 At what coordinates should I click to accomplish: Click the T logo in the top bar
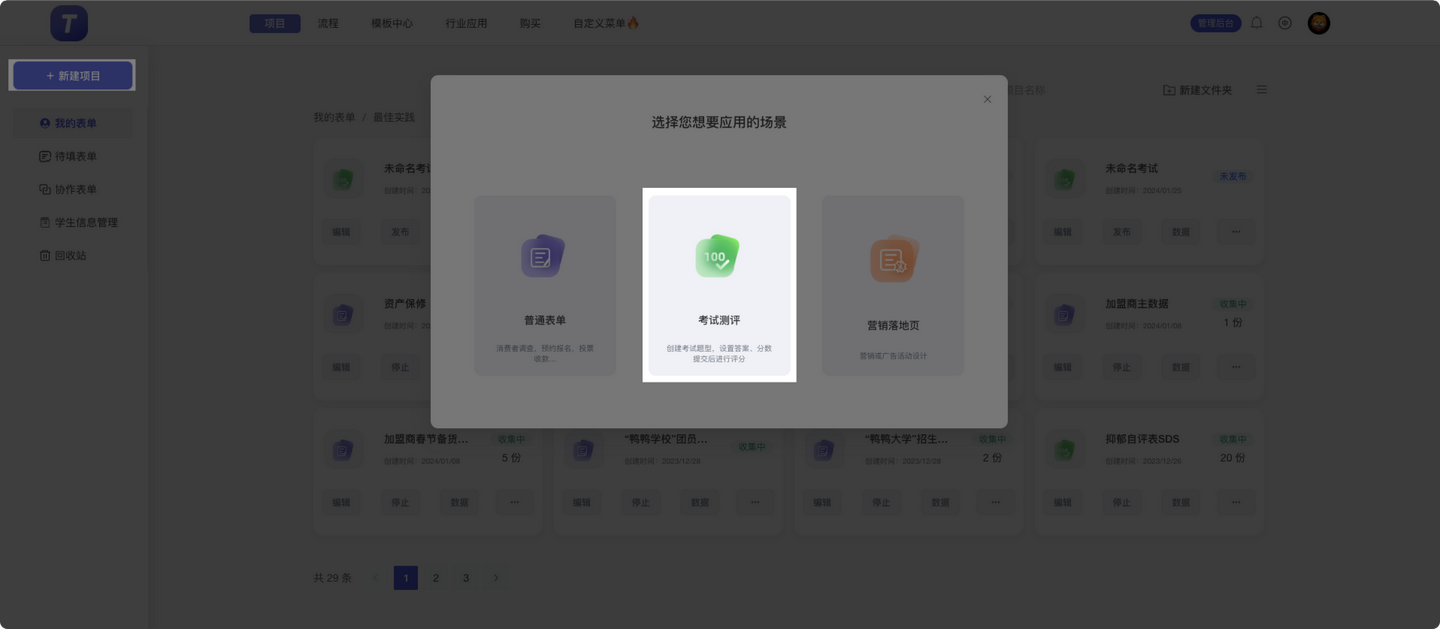point(69,23)
